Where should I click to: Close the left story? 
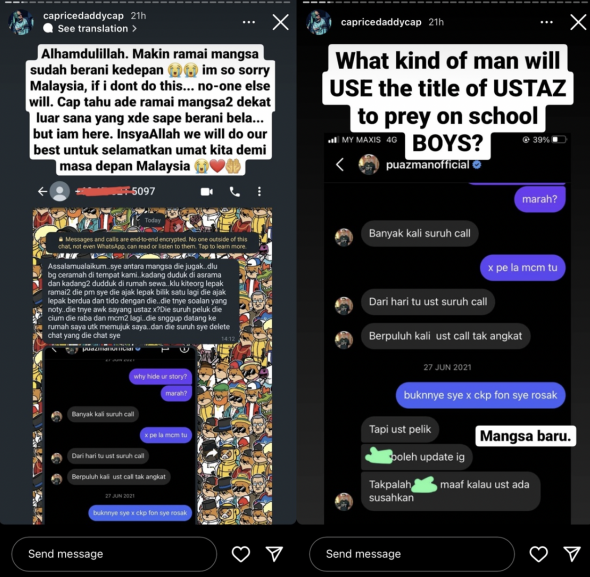(x=281, y=22)
